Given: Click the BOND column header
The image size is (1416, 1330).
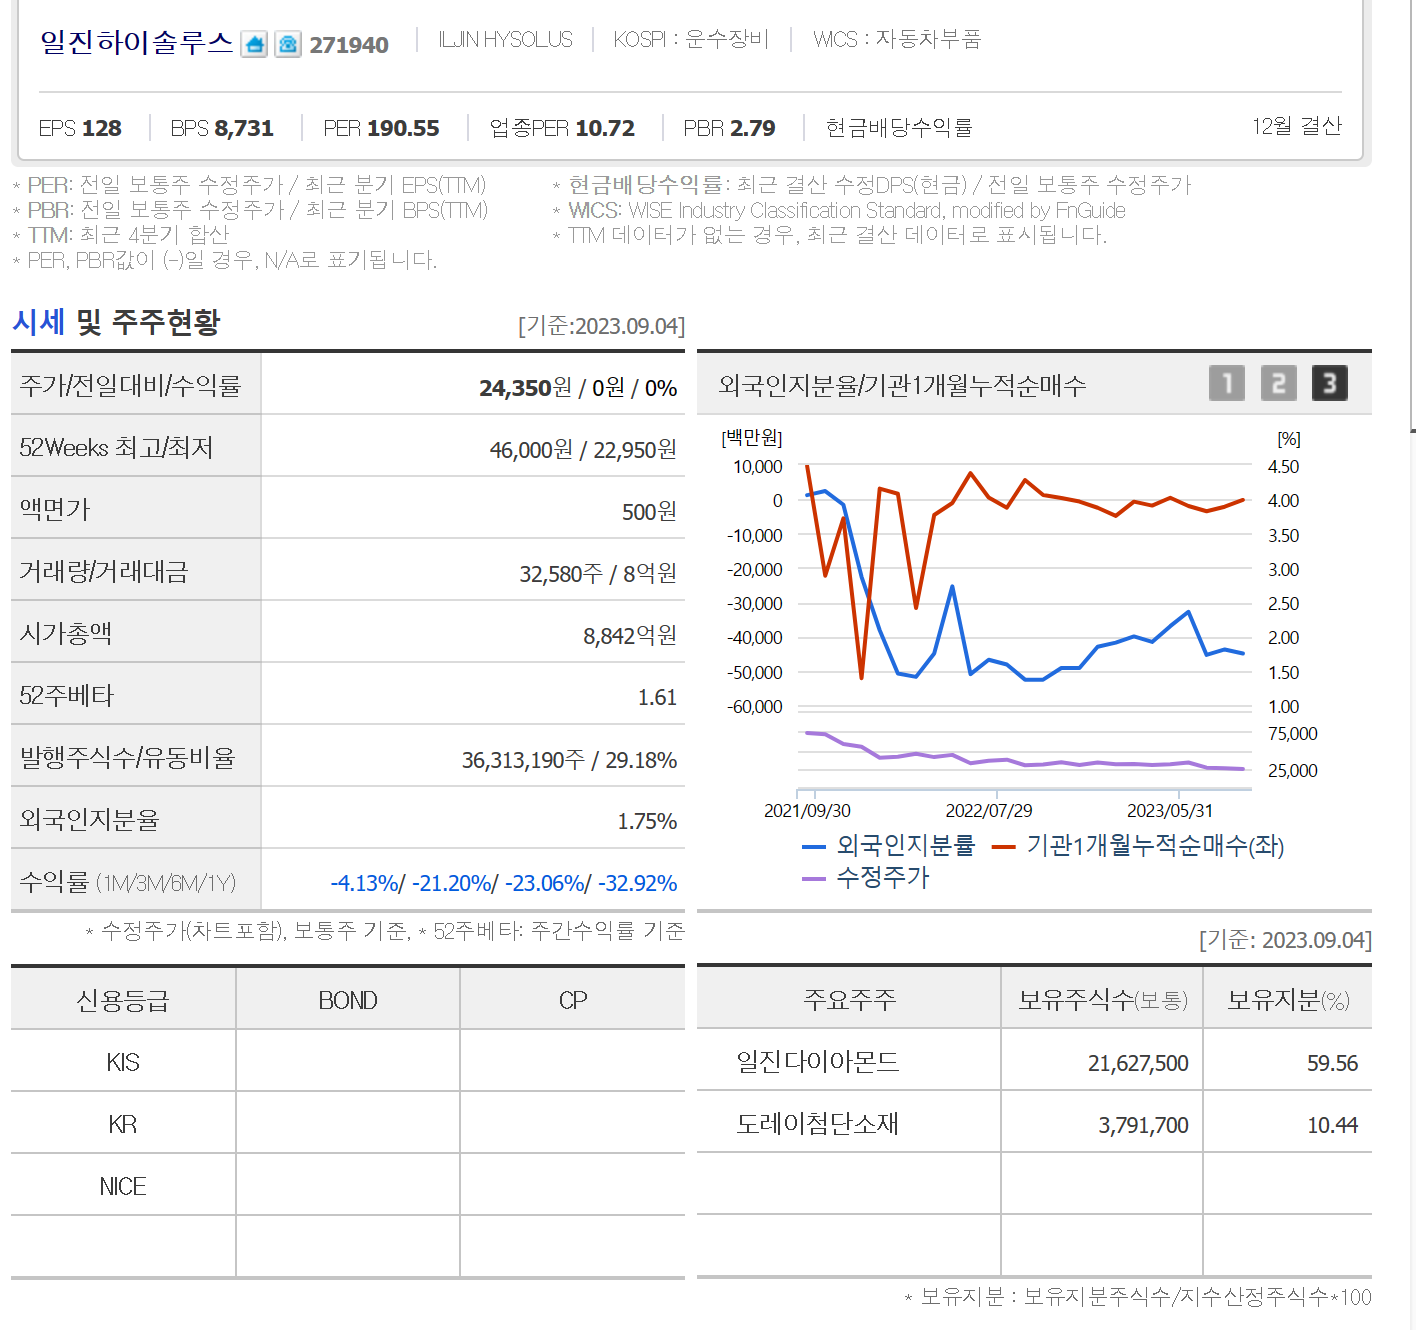Looking at the screenshot, I should [348, 1000].
